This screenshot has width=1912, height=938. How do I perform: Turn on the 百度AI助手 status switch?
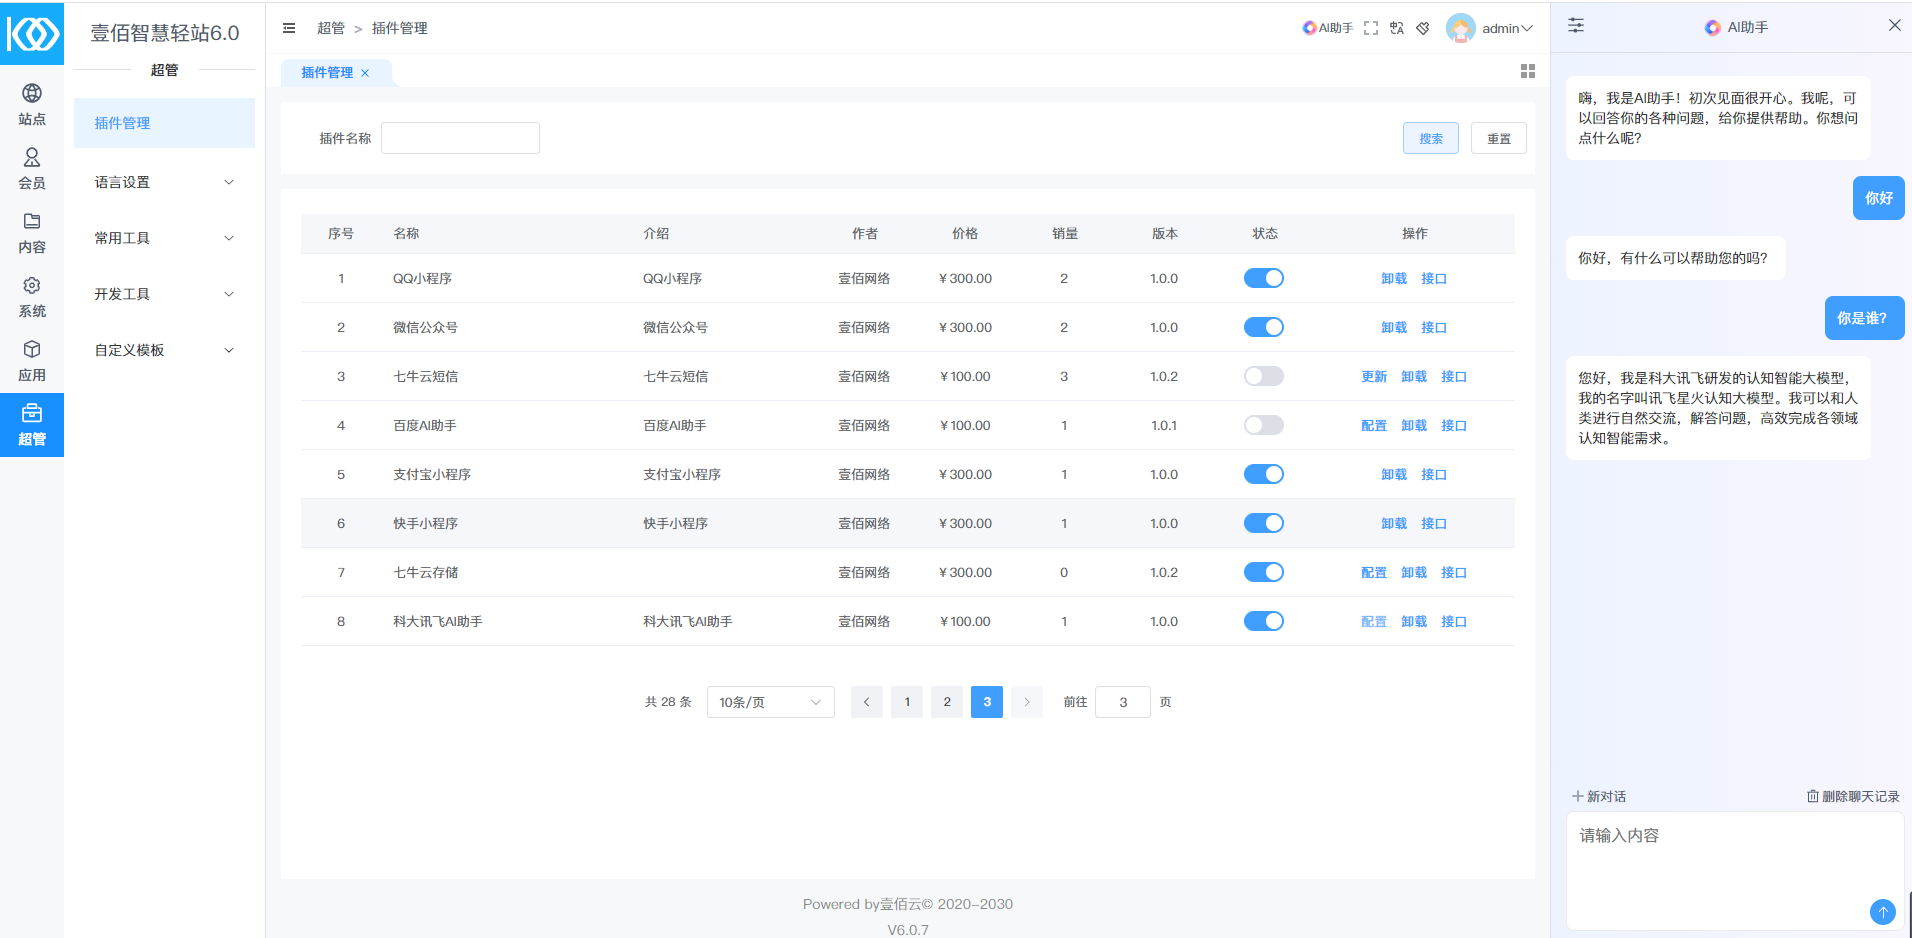point(1263,425)
